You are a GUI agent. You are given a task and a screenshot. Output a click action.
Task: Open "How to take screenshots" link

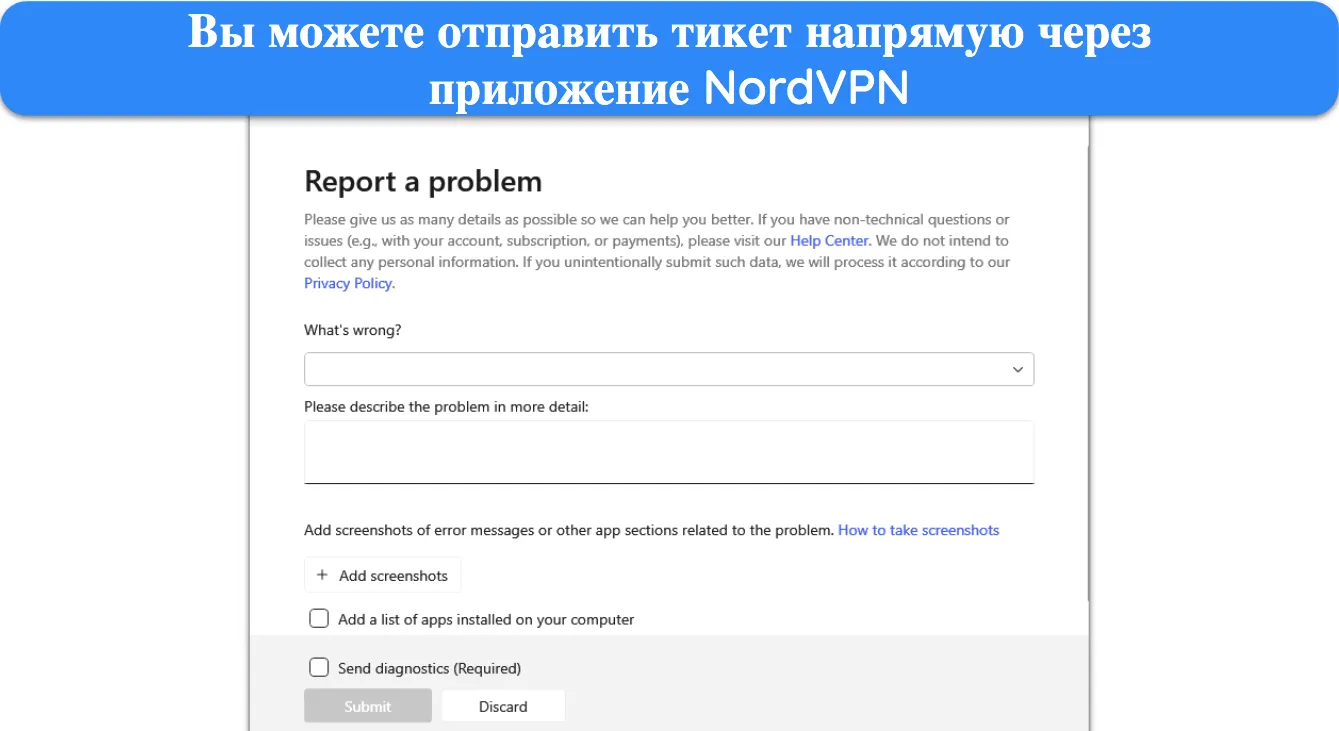[918, 530]
